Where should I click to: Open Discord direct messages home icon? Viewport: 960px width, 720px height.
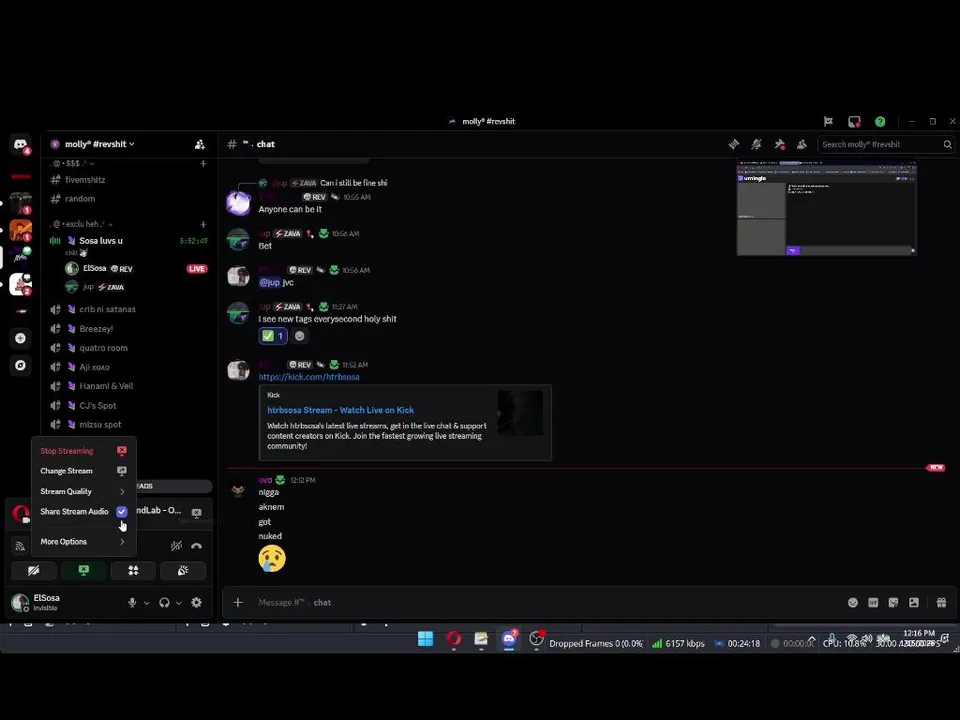pos(20,144)
